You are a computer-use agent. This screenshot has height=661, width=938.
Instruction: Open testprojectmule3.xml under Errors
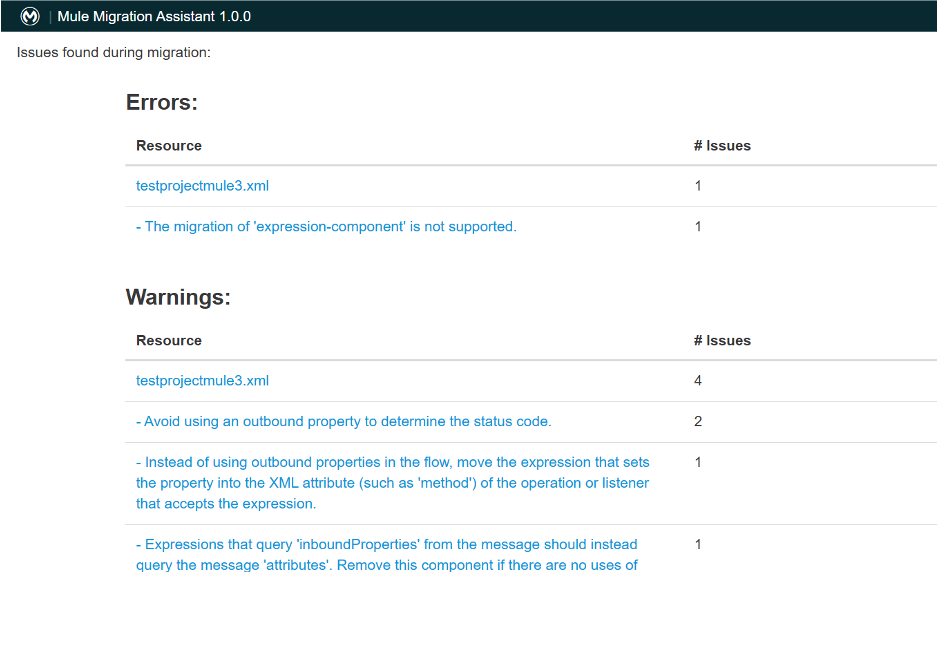(202, 186)
